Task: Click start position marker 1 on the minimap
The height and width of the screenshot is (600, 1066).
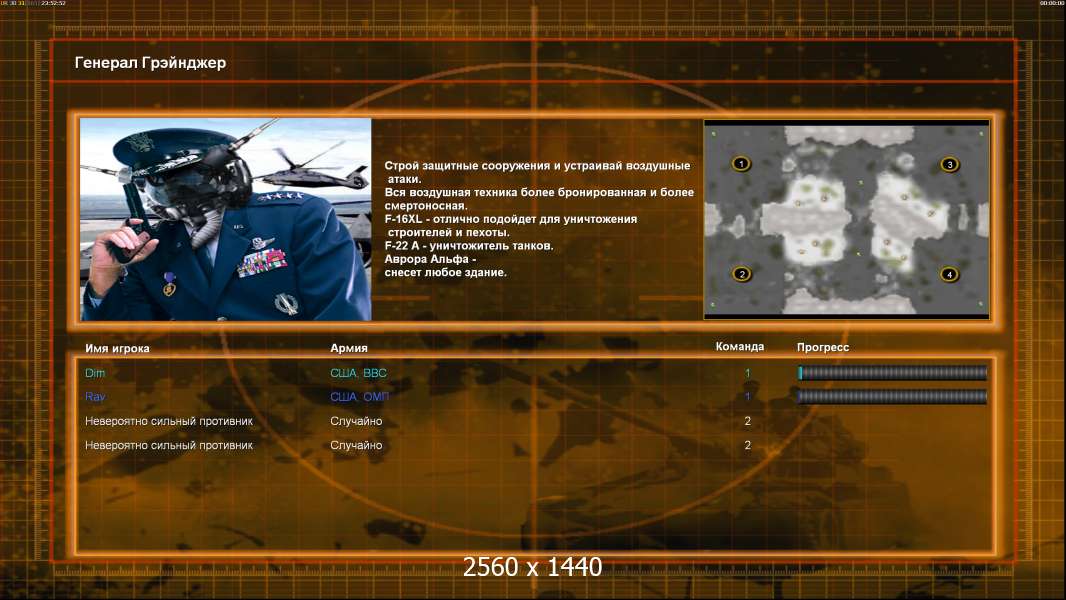Action: (741, 164)
